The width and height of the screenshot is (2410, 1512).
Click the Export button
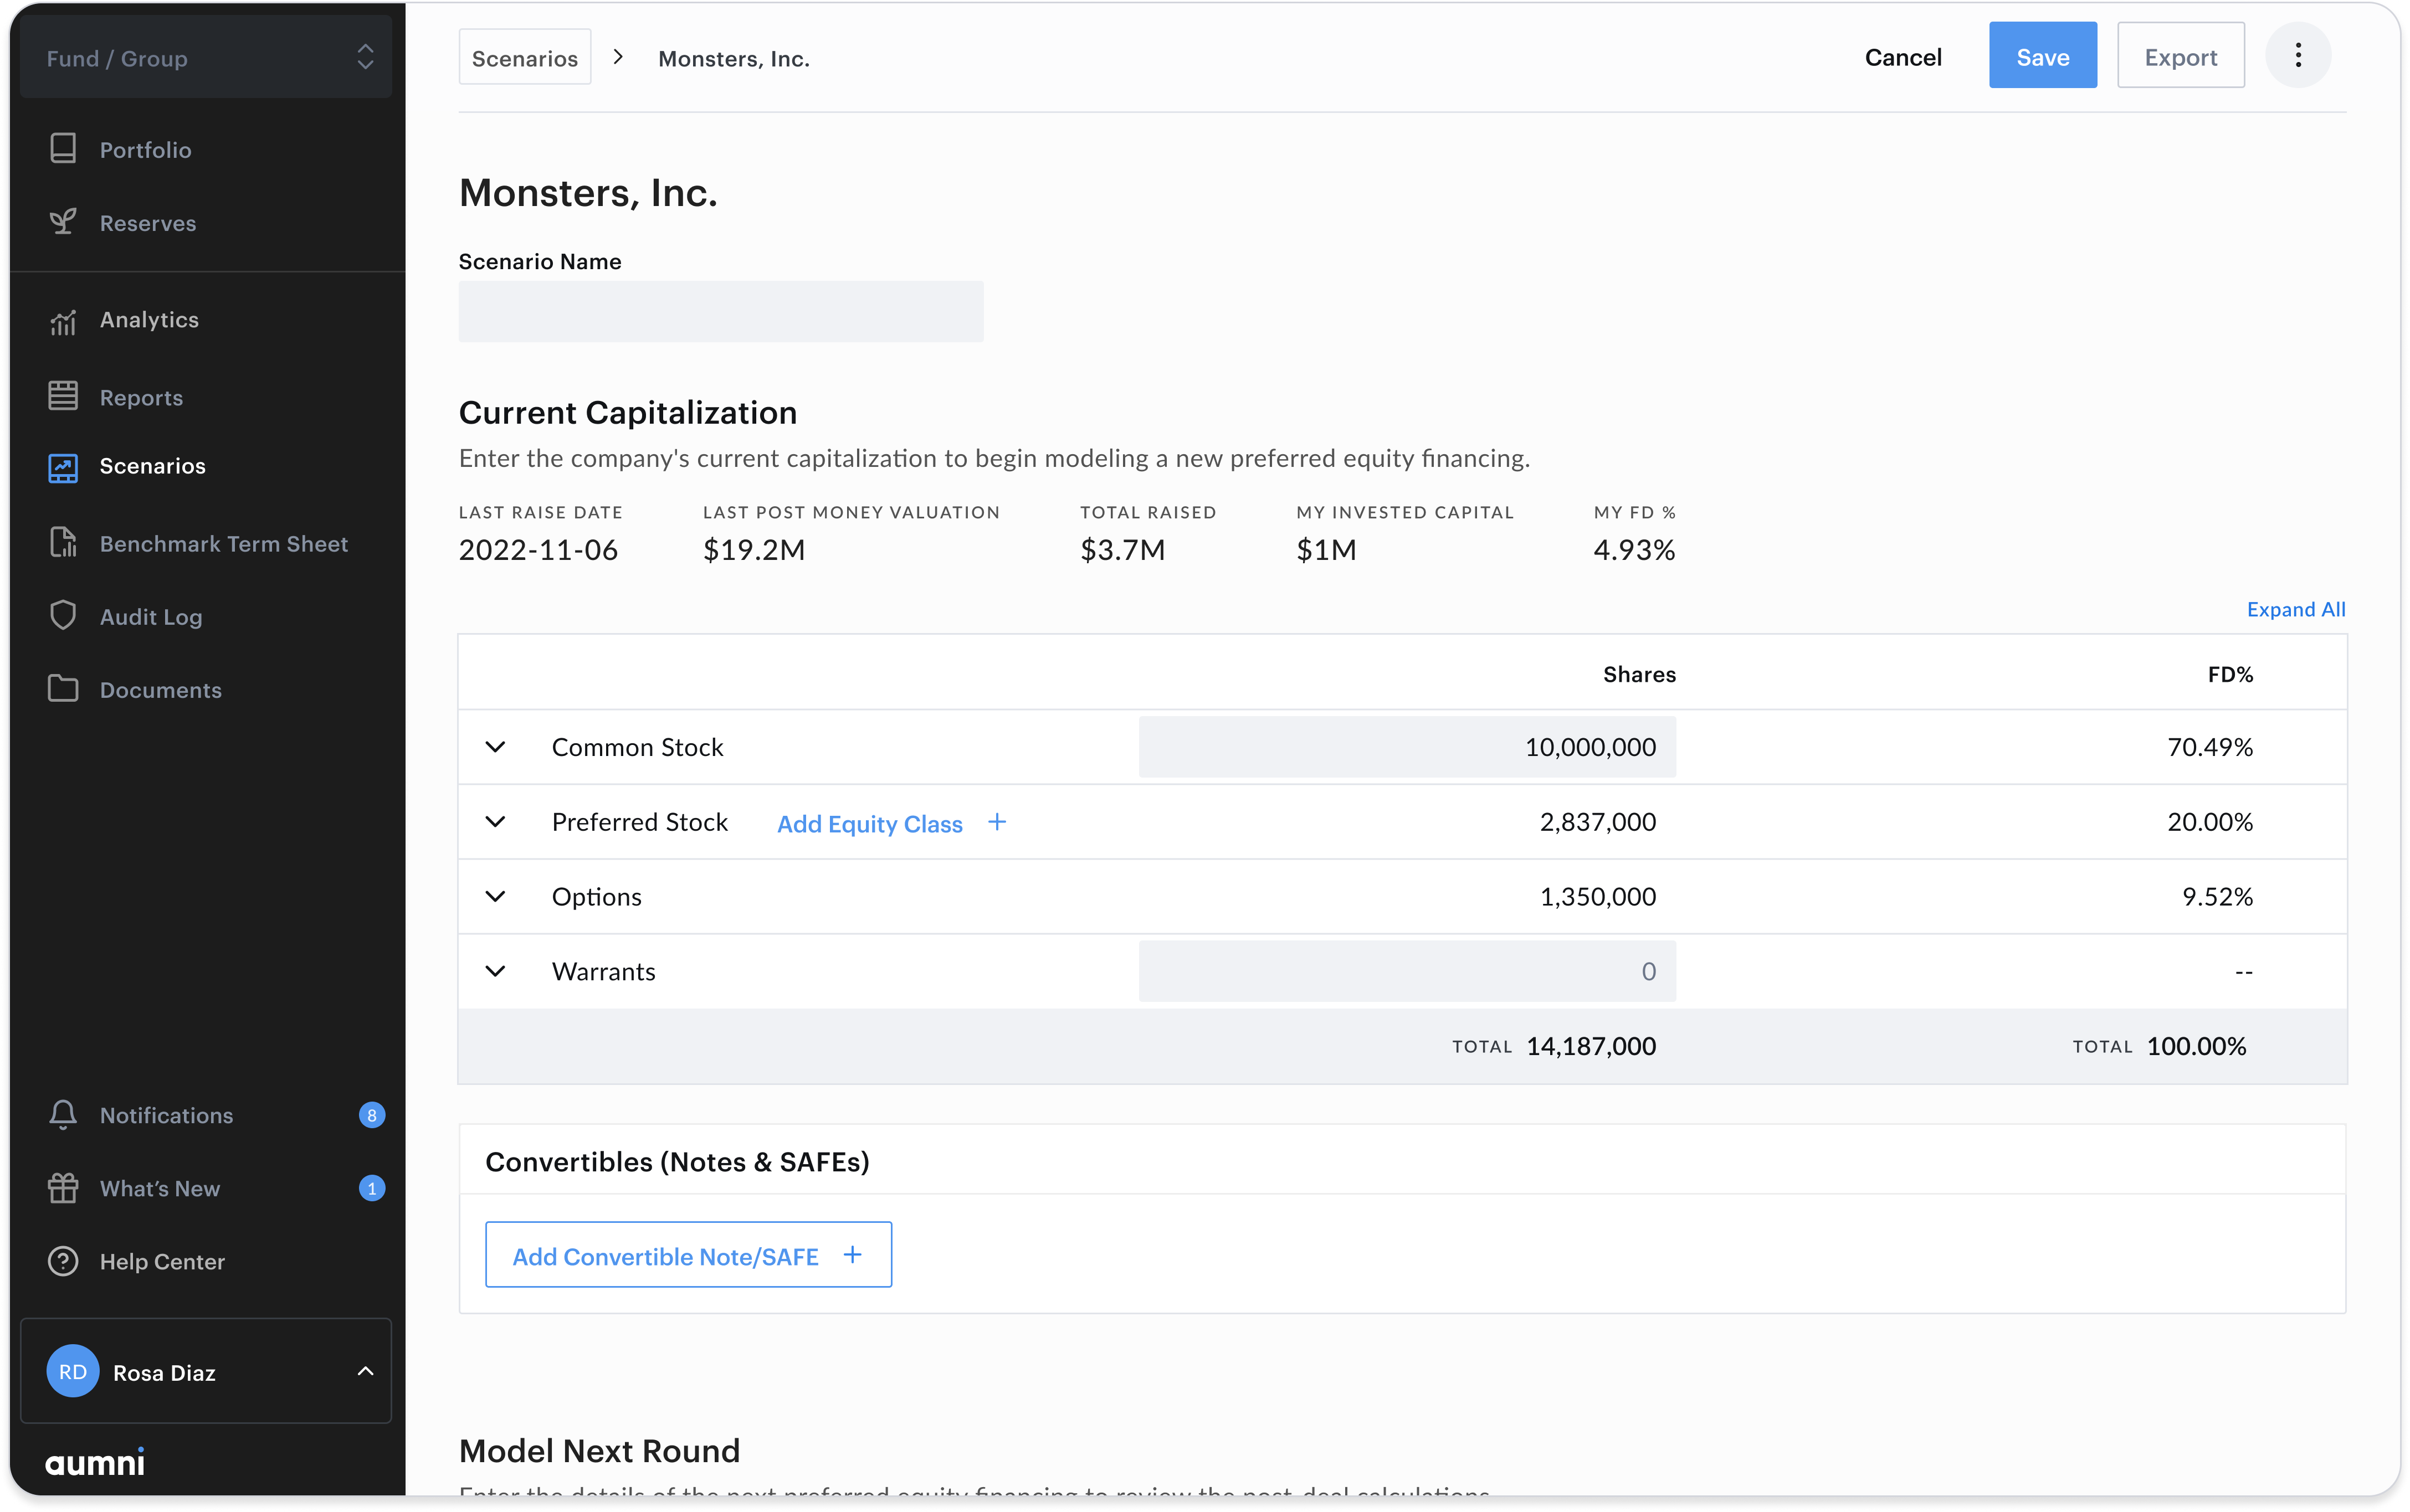[x=2180, y=56]
